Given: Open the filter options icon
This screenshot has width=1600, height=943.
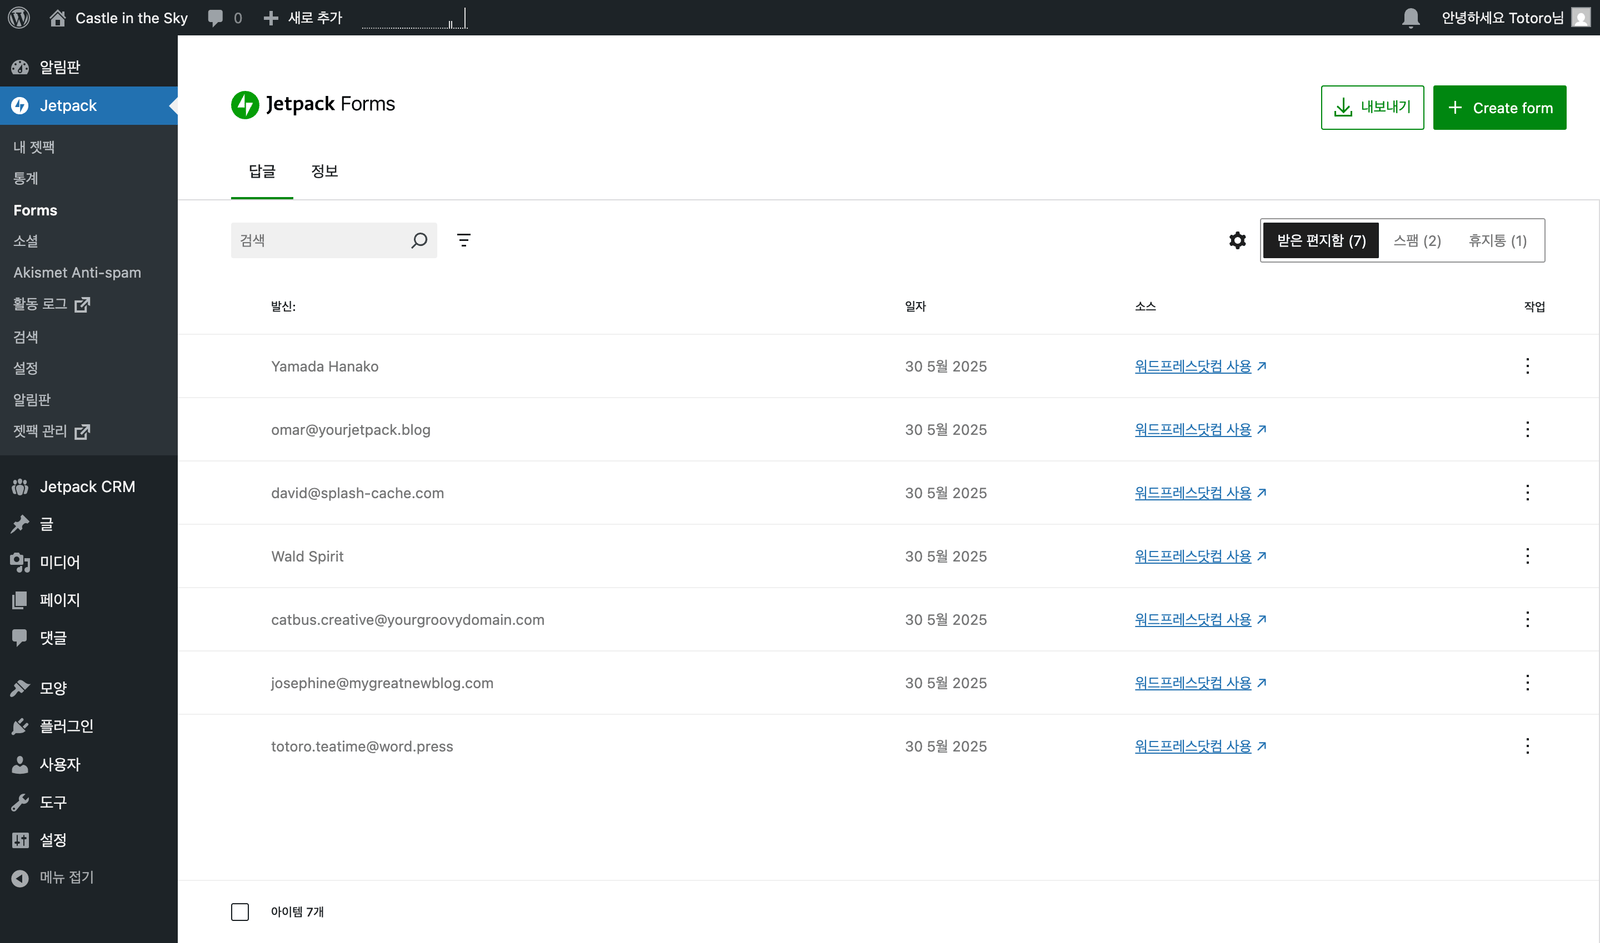Looking at the screenshot, I should click(464, 240).
